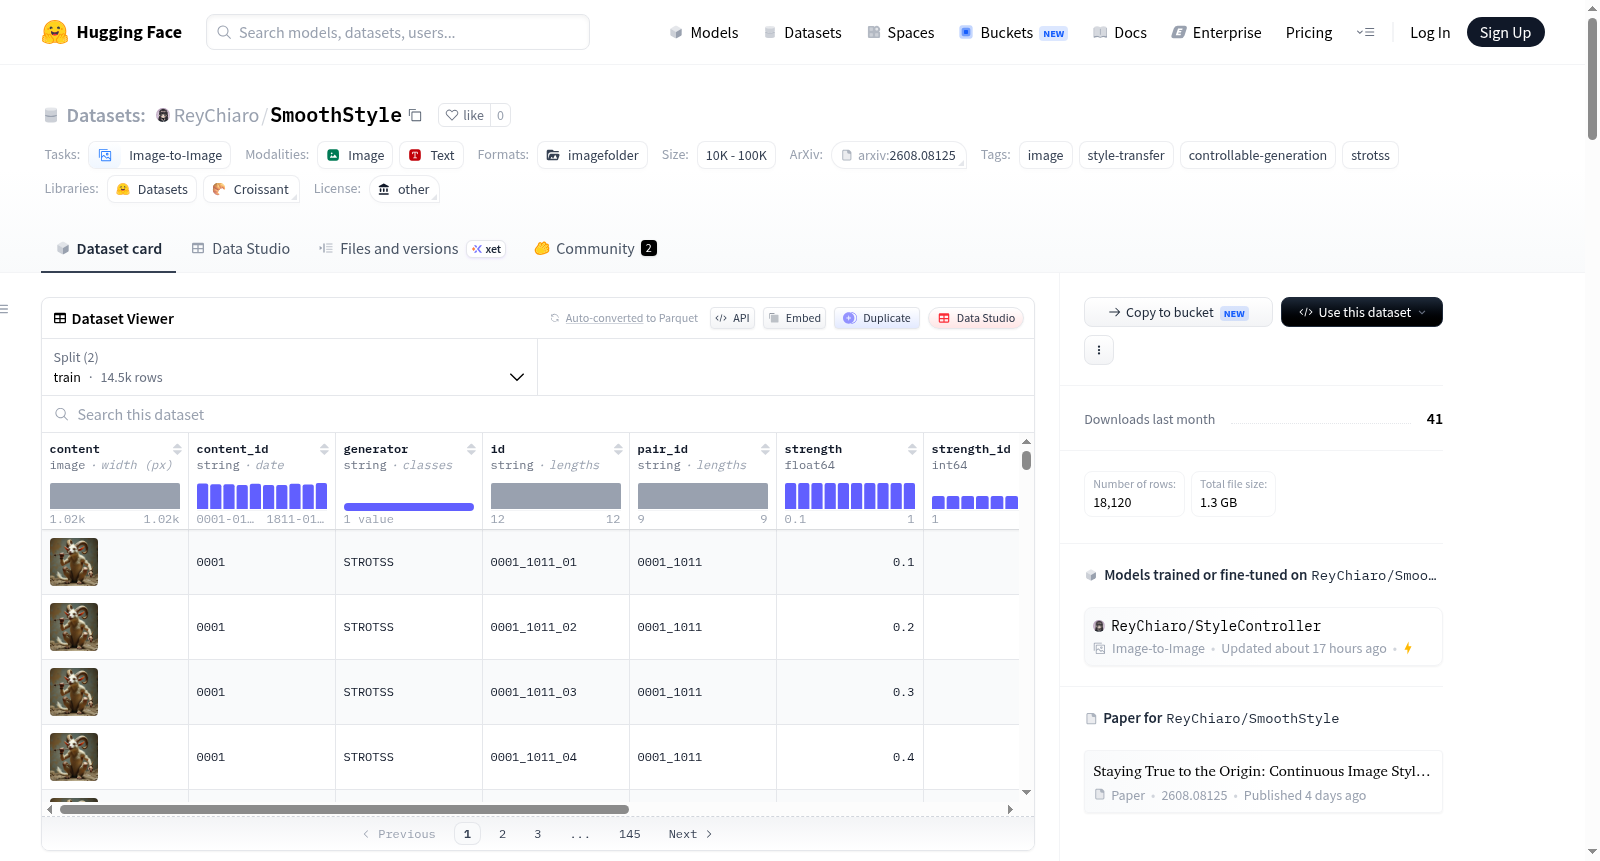Open Data Studio from the viewer header

976,318
